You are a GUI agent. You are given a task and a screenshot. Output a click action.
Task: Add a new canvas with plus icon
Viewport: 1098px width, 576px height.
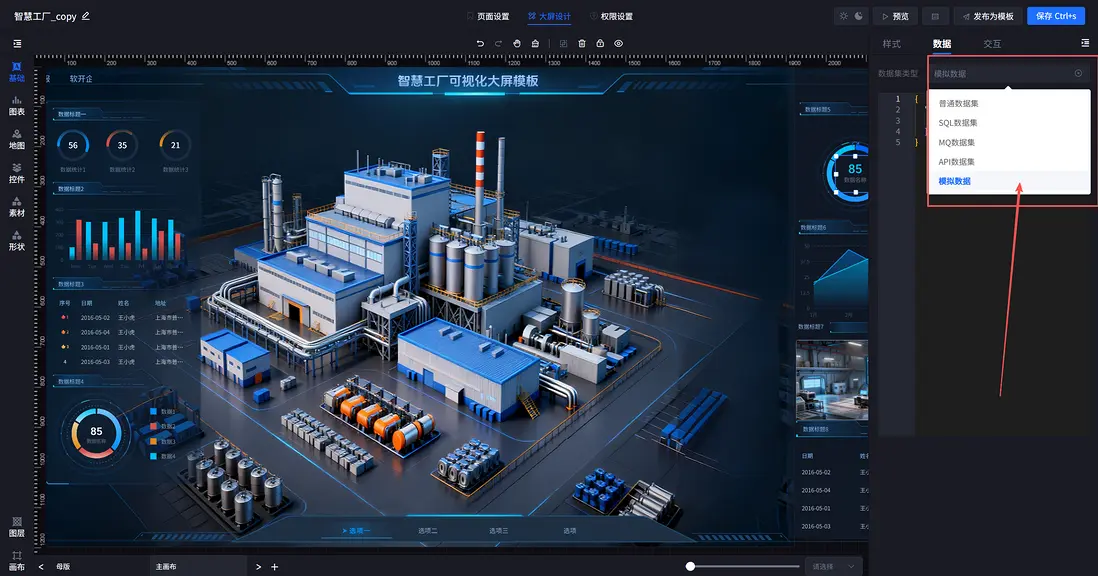(x=274, y=567)
